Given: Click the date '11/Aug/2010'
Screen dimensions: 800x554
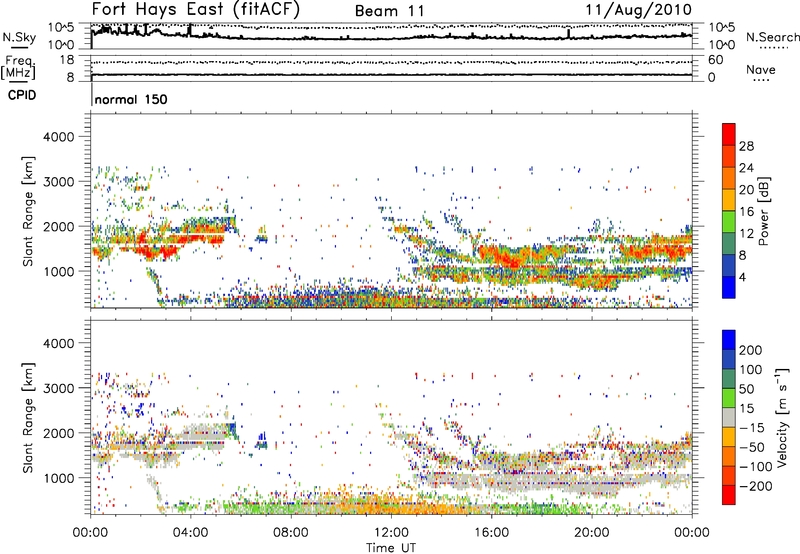Looking at the screenshot, I should coord(638,10).
